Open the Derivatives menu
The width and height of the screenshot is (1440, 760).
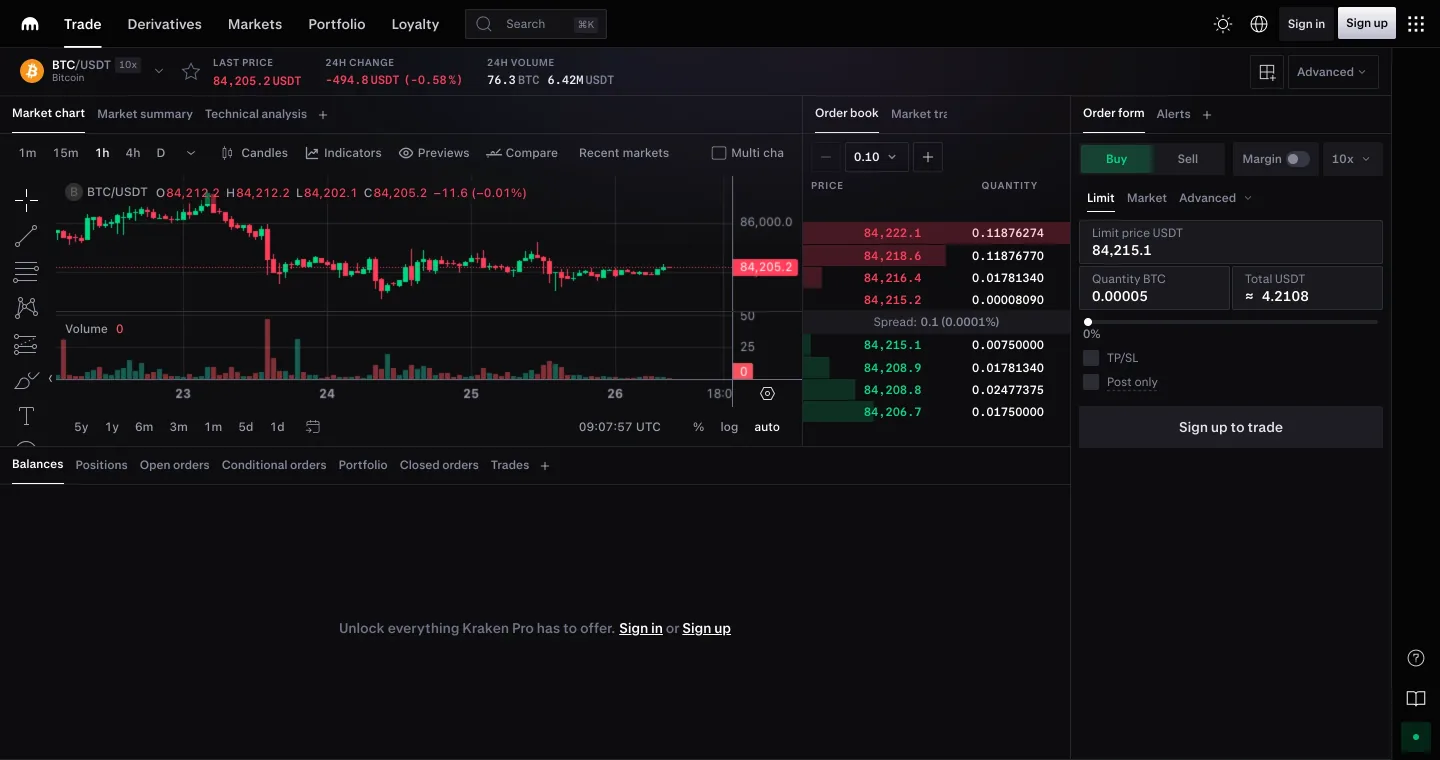click(165, 24)
